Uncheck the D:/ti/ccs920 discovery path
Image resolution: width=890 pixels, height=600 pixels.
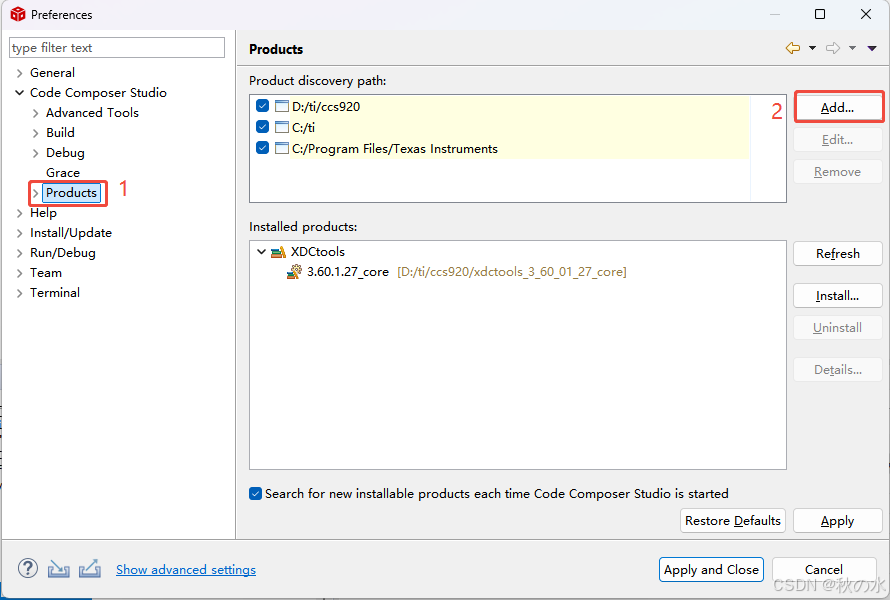click(262, 106)
